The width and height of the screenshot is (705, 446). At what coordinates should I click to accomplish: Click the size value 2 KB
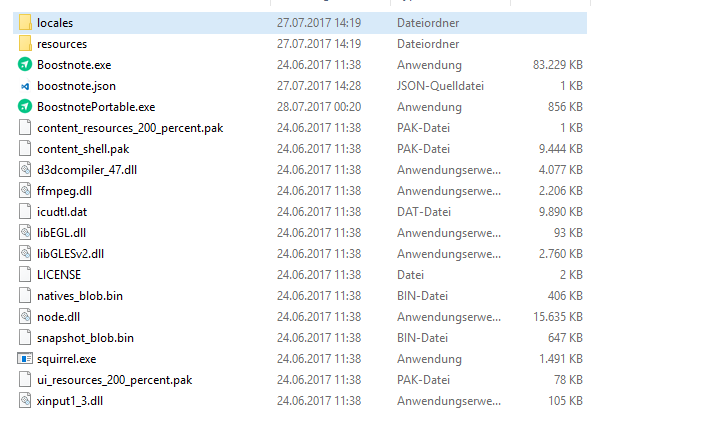pos(571,275)
